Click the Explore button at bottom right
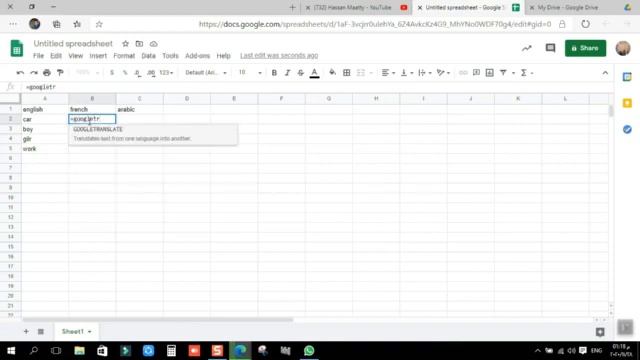The image size is (640, 360). (x=600, y=332)
